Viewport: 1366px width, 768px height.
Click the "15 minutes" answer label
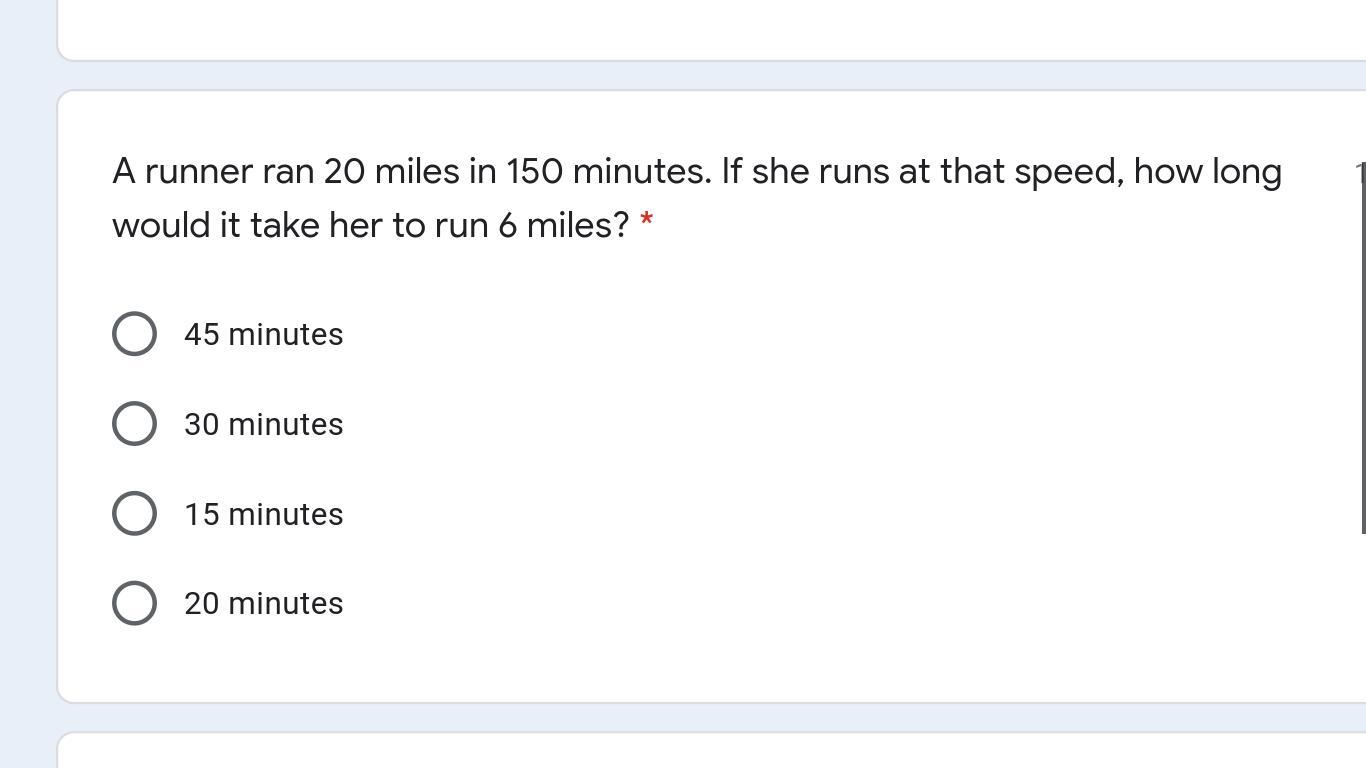[x=263, y=515]
